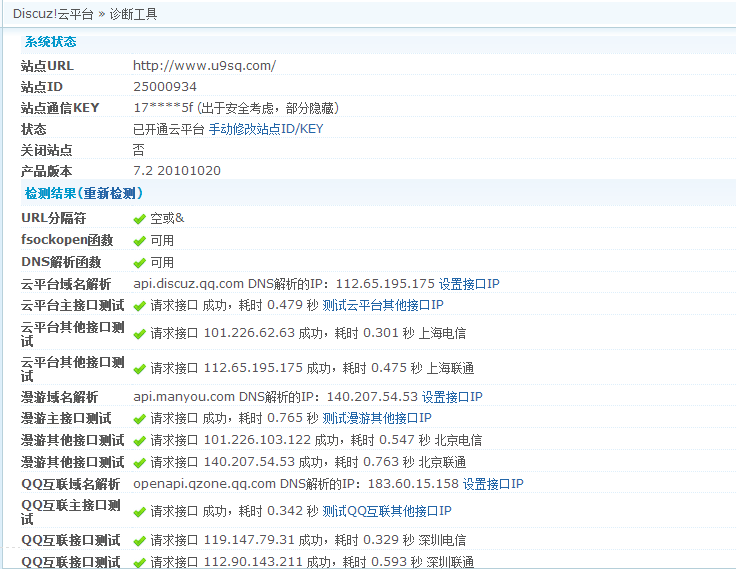Click green checkmark beside URL分隔符
736x569 pixels.
click(139, 219)
